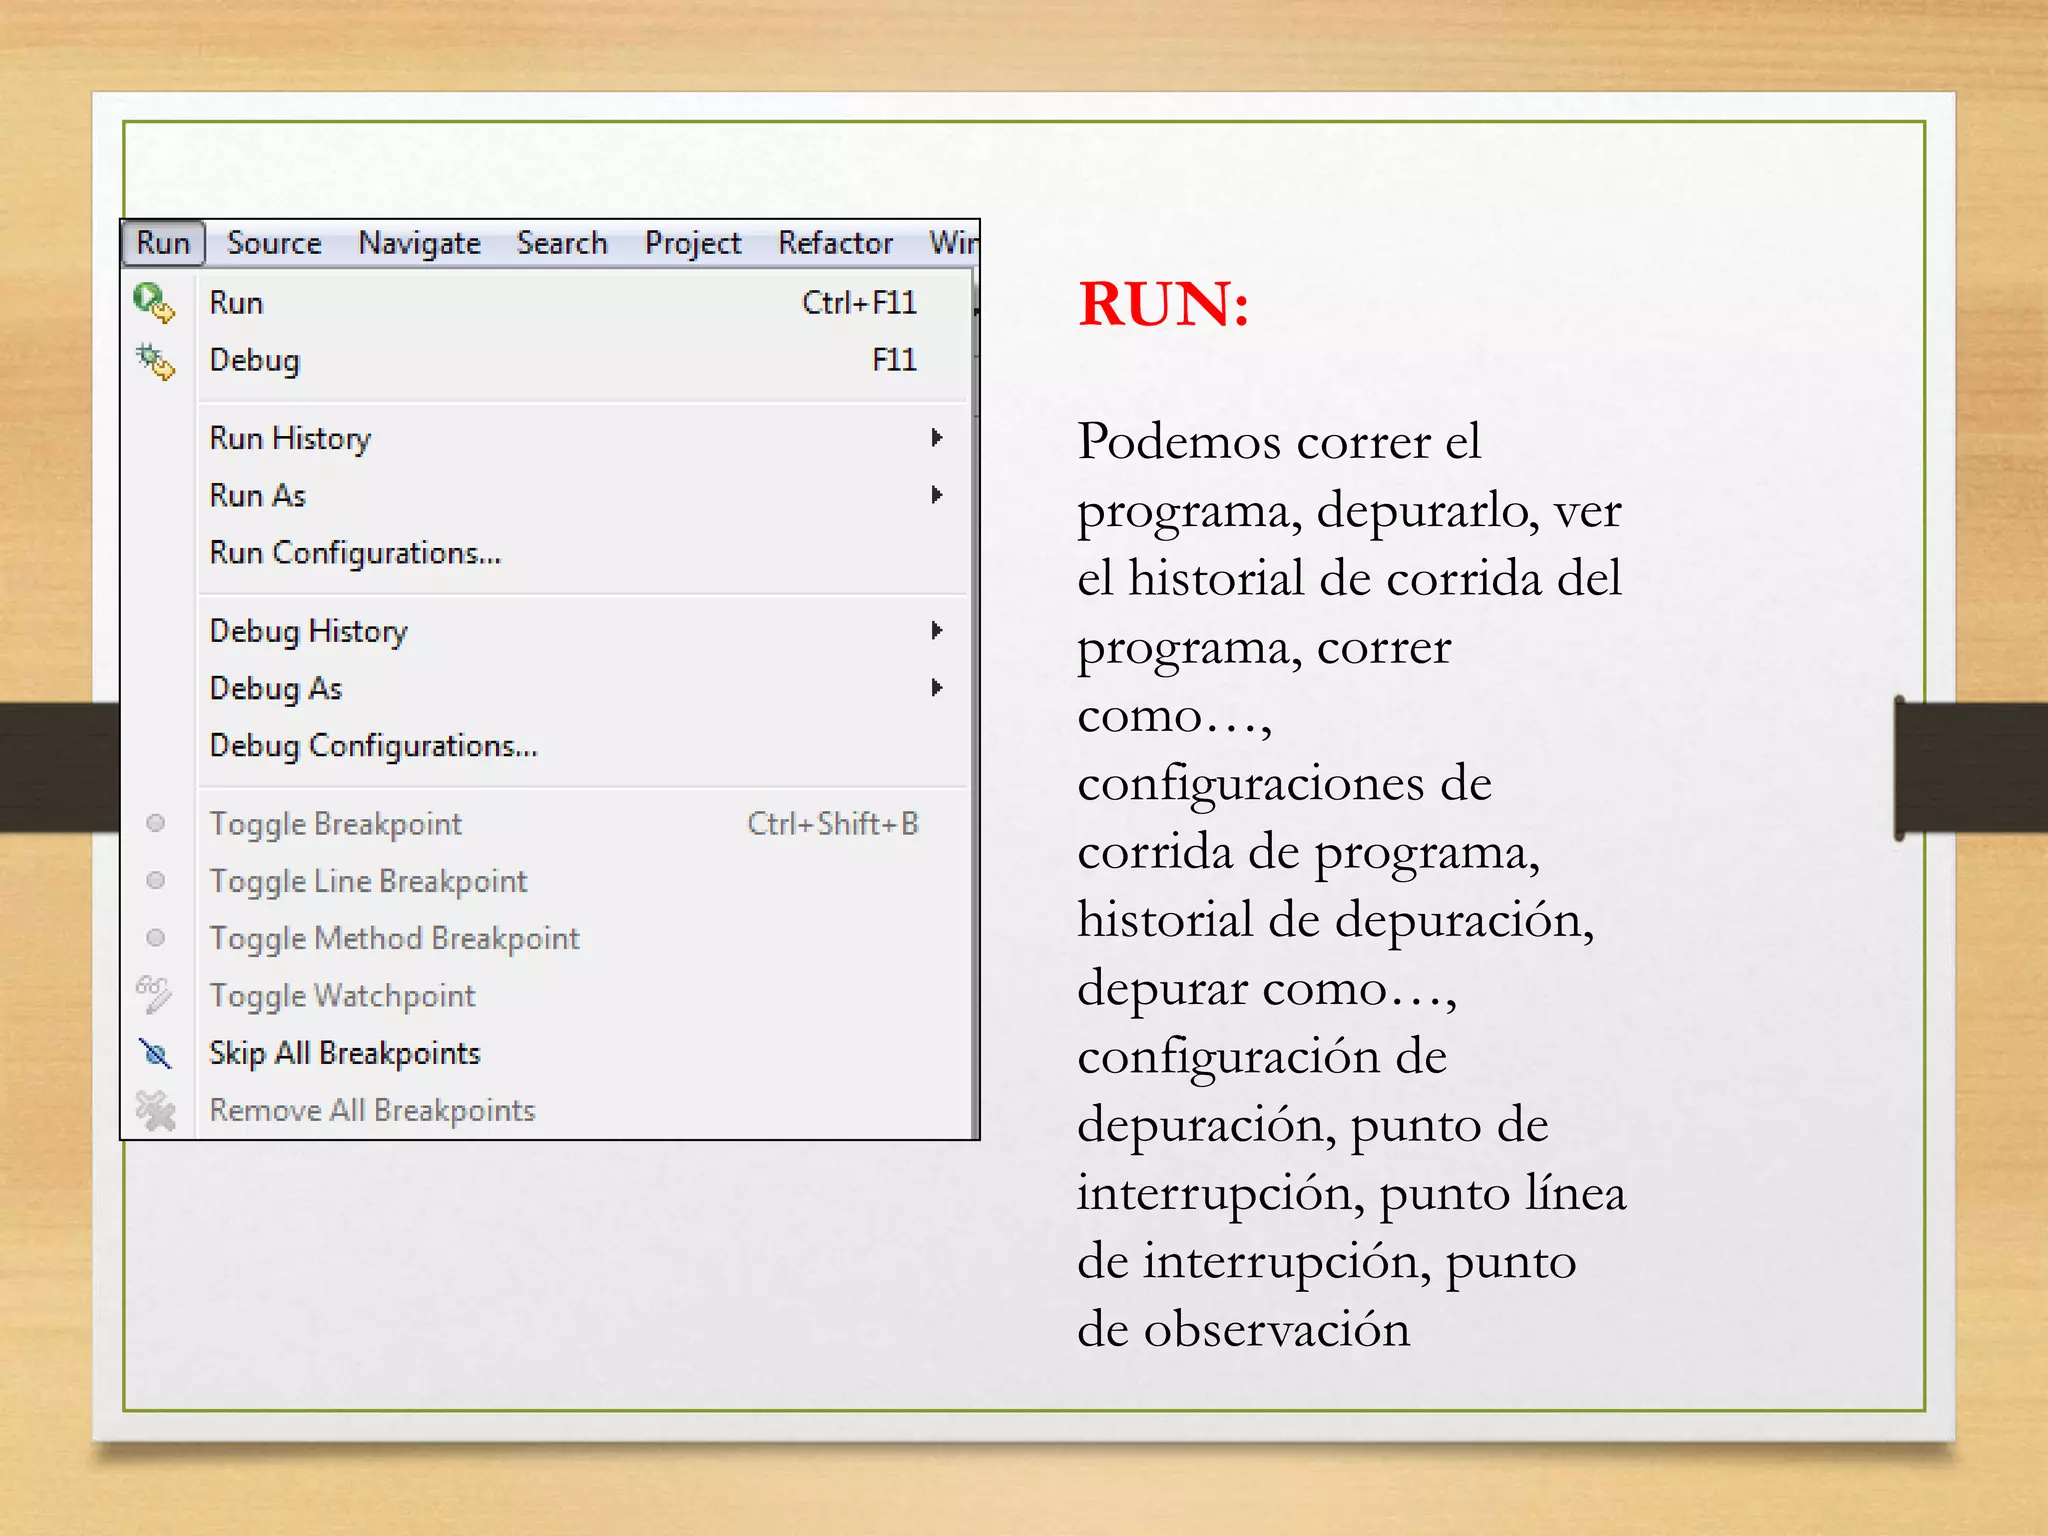Select Run As menu item
The height and width of the screenshot is (1536, 2048).
[x=546, y=495]
